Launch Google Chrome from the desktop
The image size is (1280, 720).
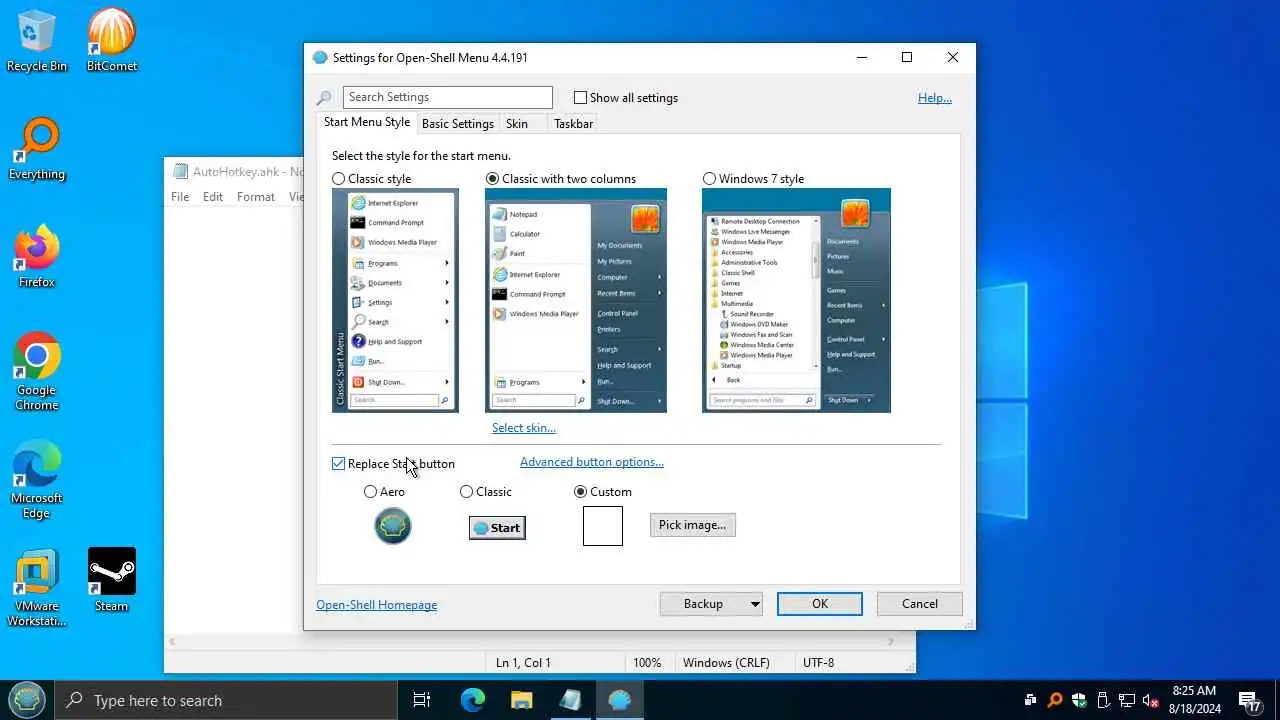[37, 371]
